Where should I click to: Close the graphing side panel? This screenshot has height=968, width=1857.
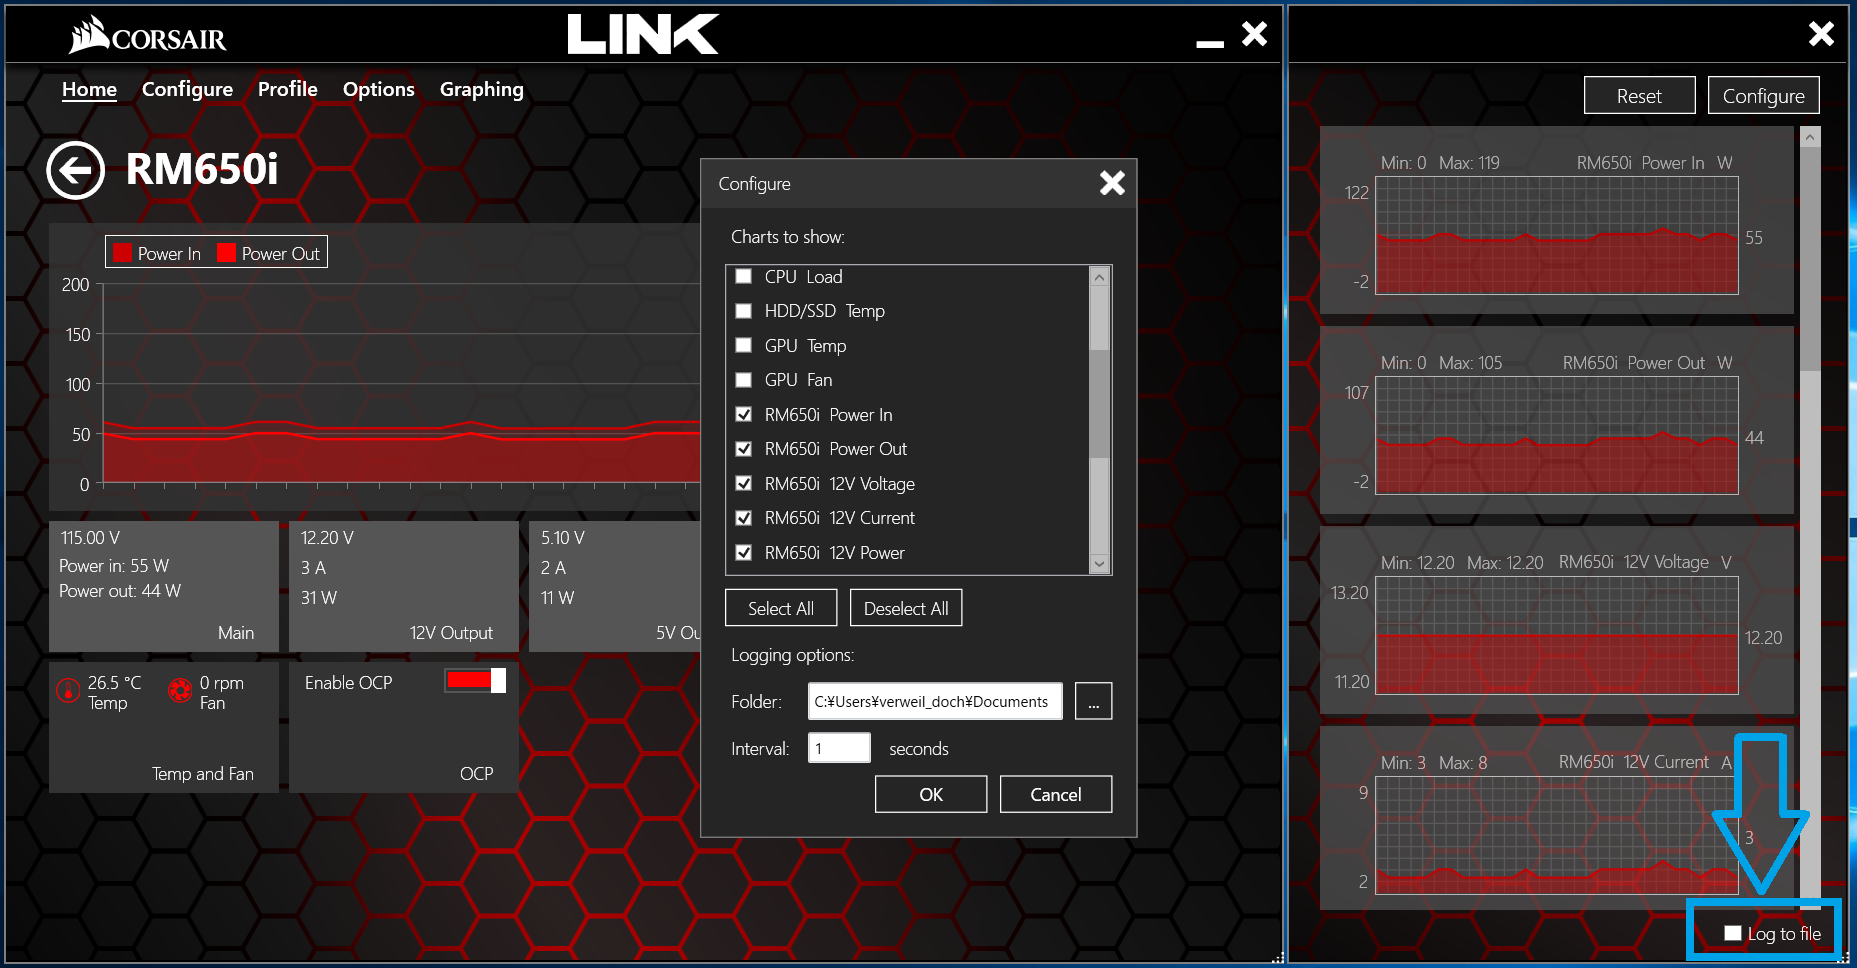pyautogui.click(x=1821, y=34)
